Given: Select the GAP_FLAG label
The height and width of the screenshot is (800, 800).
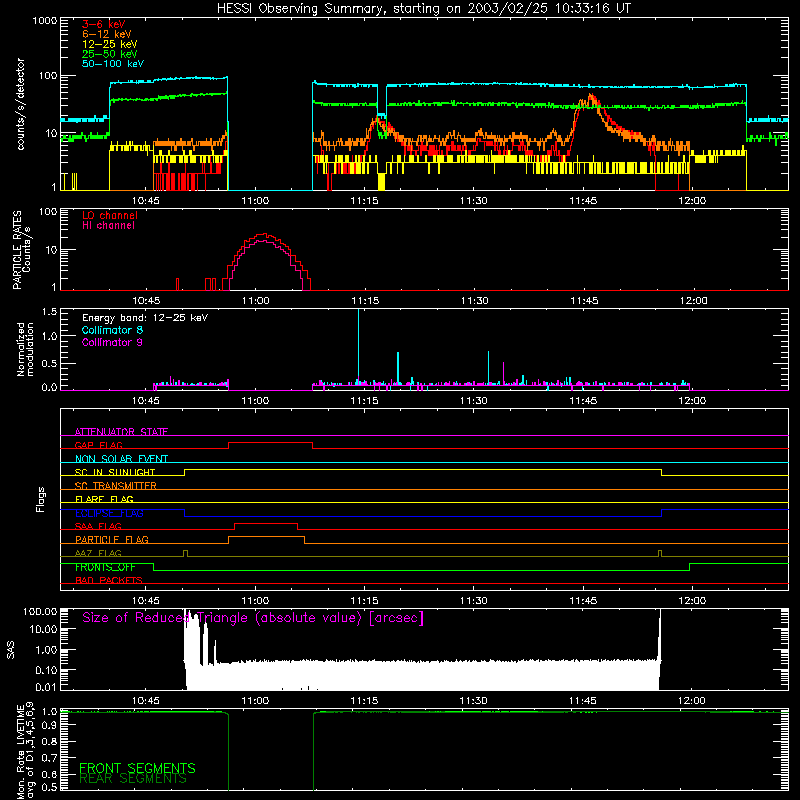Looking at the screenshot, I should coord(98,445).
